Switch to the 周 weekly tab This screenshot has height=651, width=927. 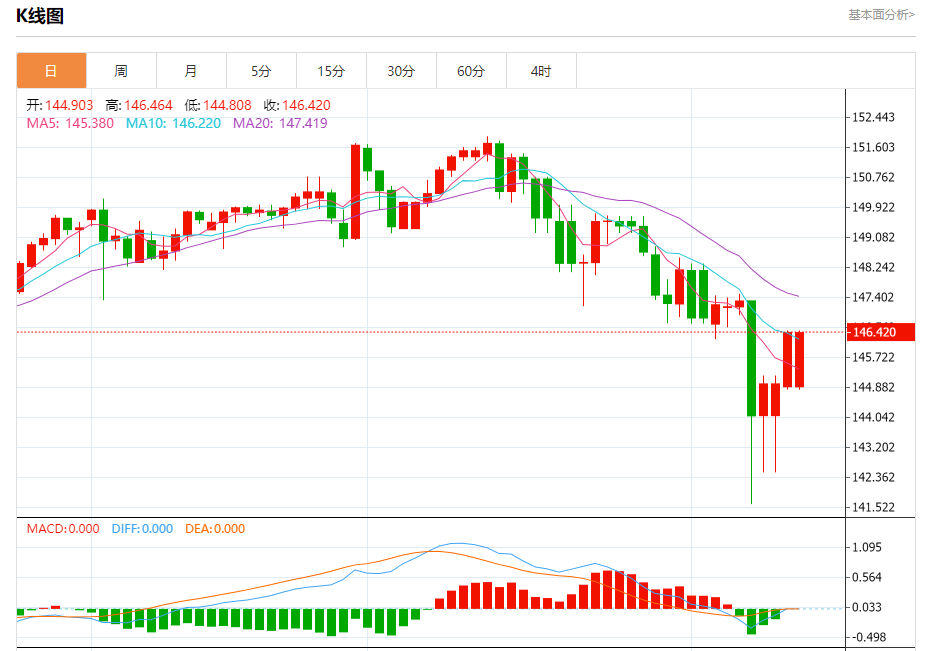(x=121, y=71)
